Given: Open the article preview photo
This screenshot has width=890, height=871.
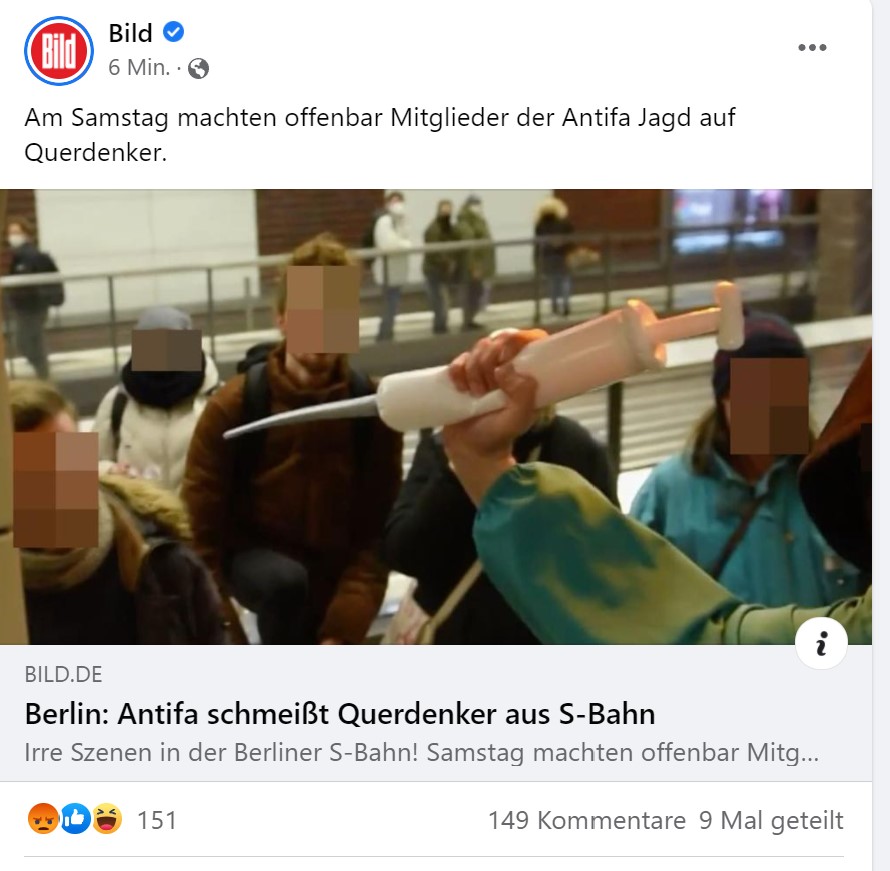Looking at the screenshot, I should [436, 416].
